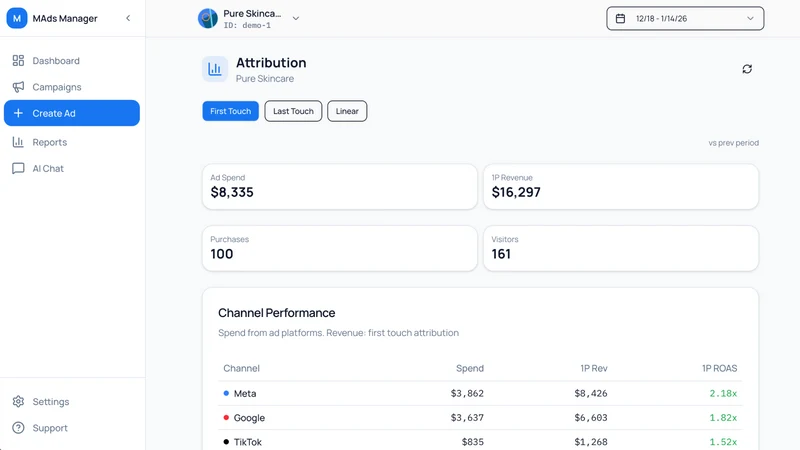Click the 'vs prev period' label
Screen dimensions: 800x450
[x=733, y=143]
